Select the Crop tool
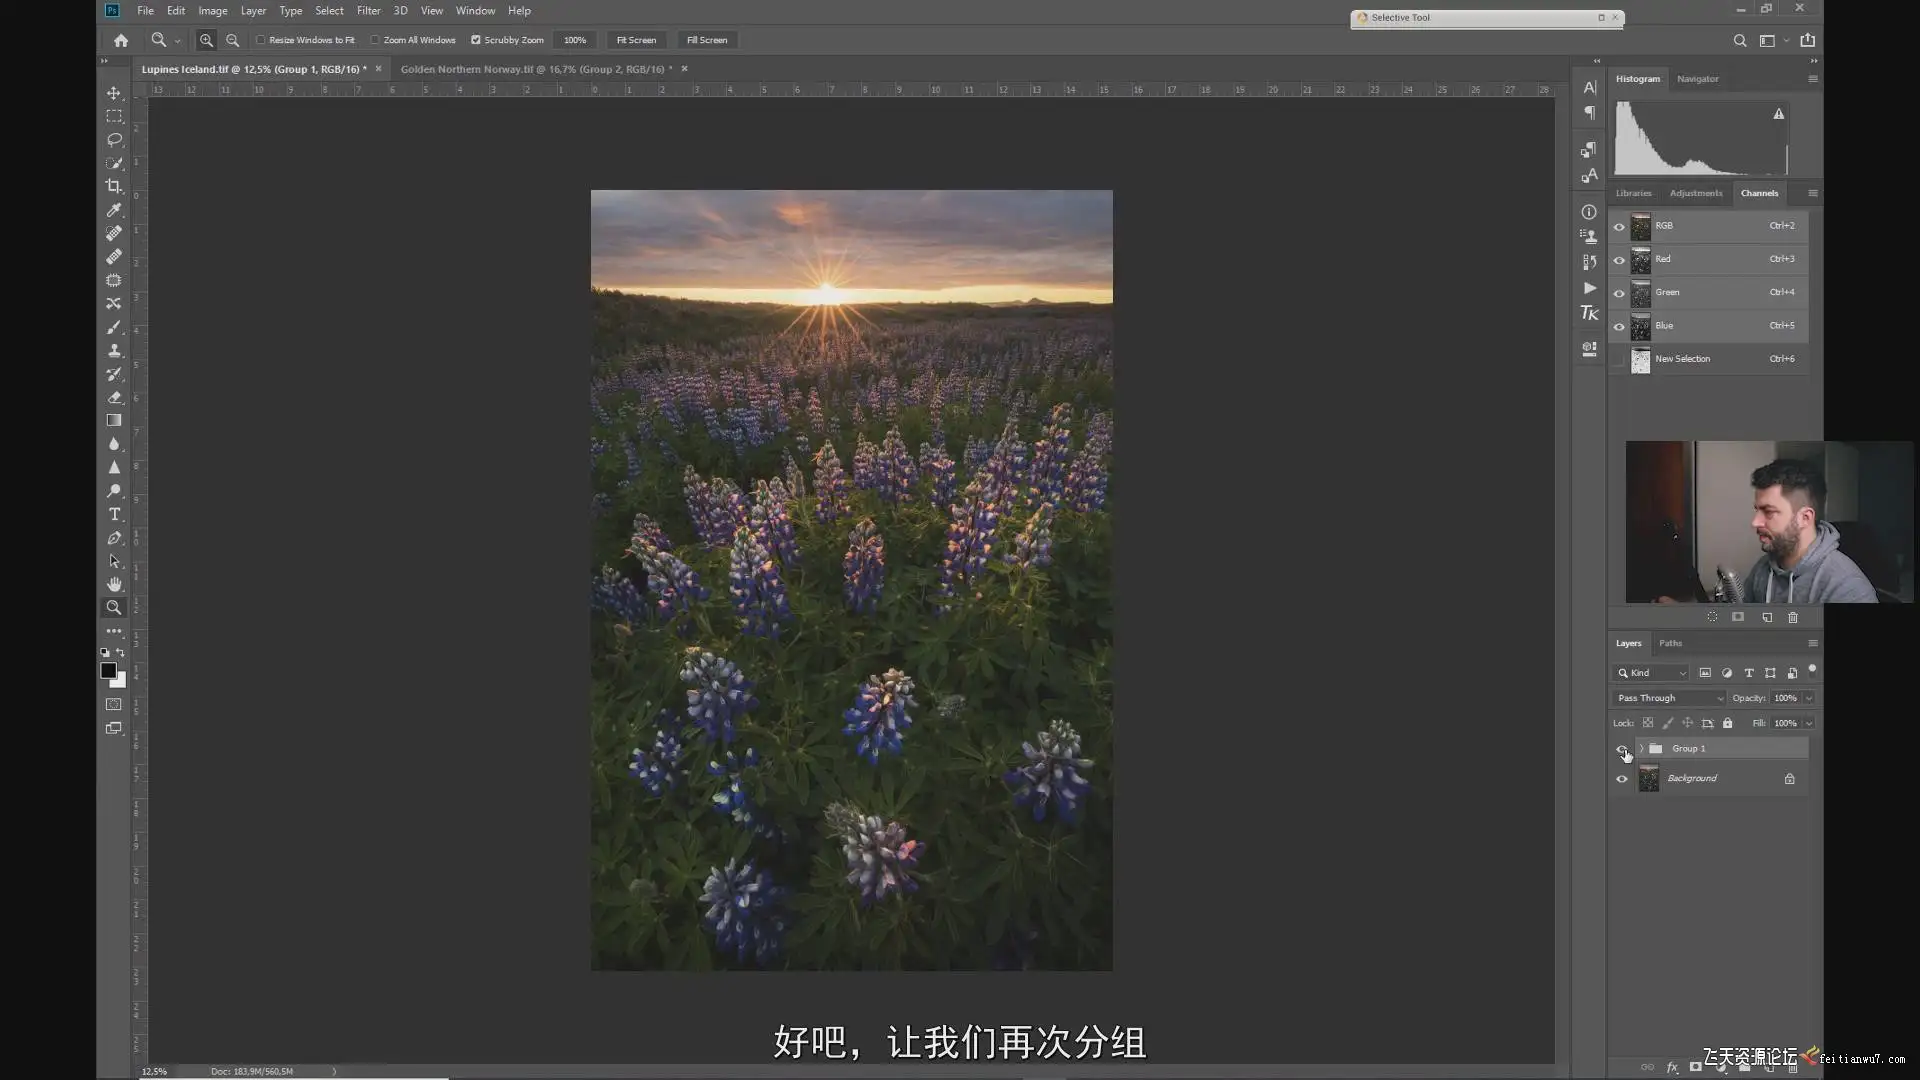1920x1080 pixels. [x=114, y=186]
